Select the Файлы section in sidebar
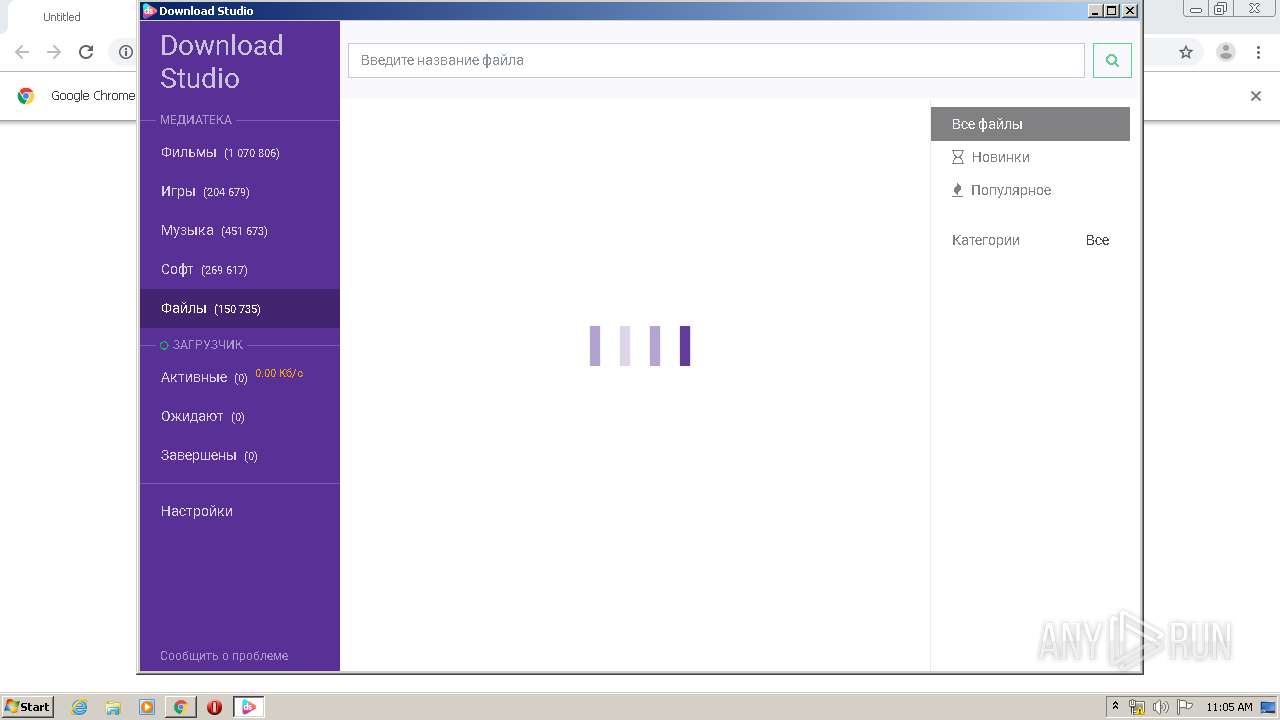The width and height of the screenshot is (1280, 720). click(x=240, y=309)
